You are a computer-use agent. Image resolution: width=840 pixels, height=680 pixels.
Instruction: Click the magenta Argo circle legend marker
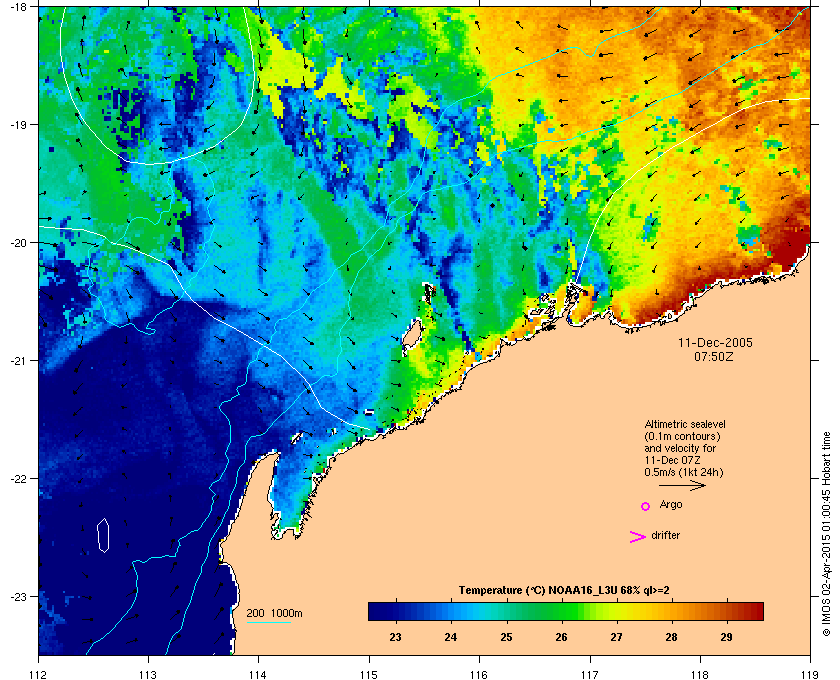pos(646,506)
